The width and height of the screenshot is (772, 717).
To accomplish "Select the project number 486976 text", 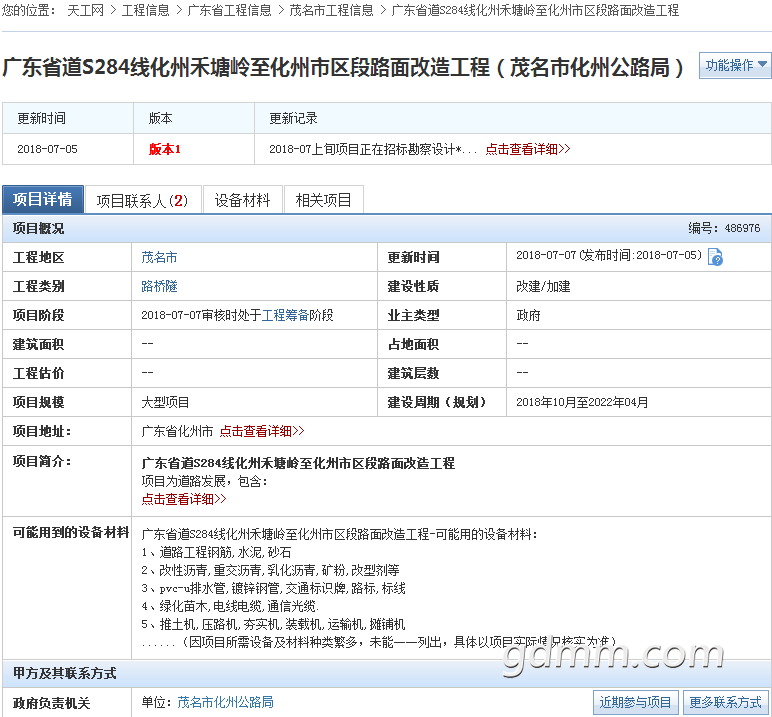I will click(742, 228).
